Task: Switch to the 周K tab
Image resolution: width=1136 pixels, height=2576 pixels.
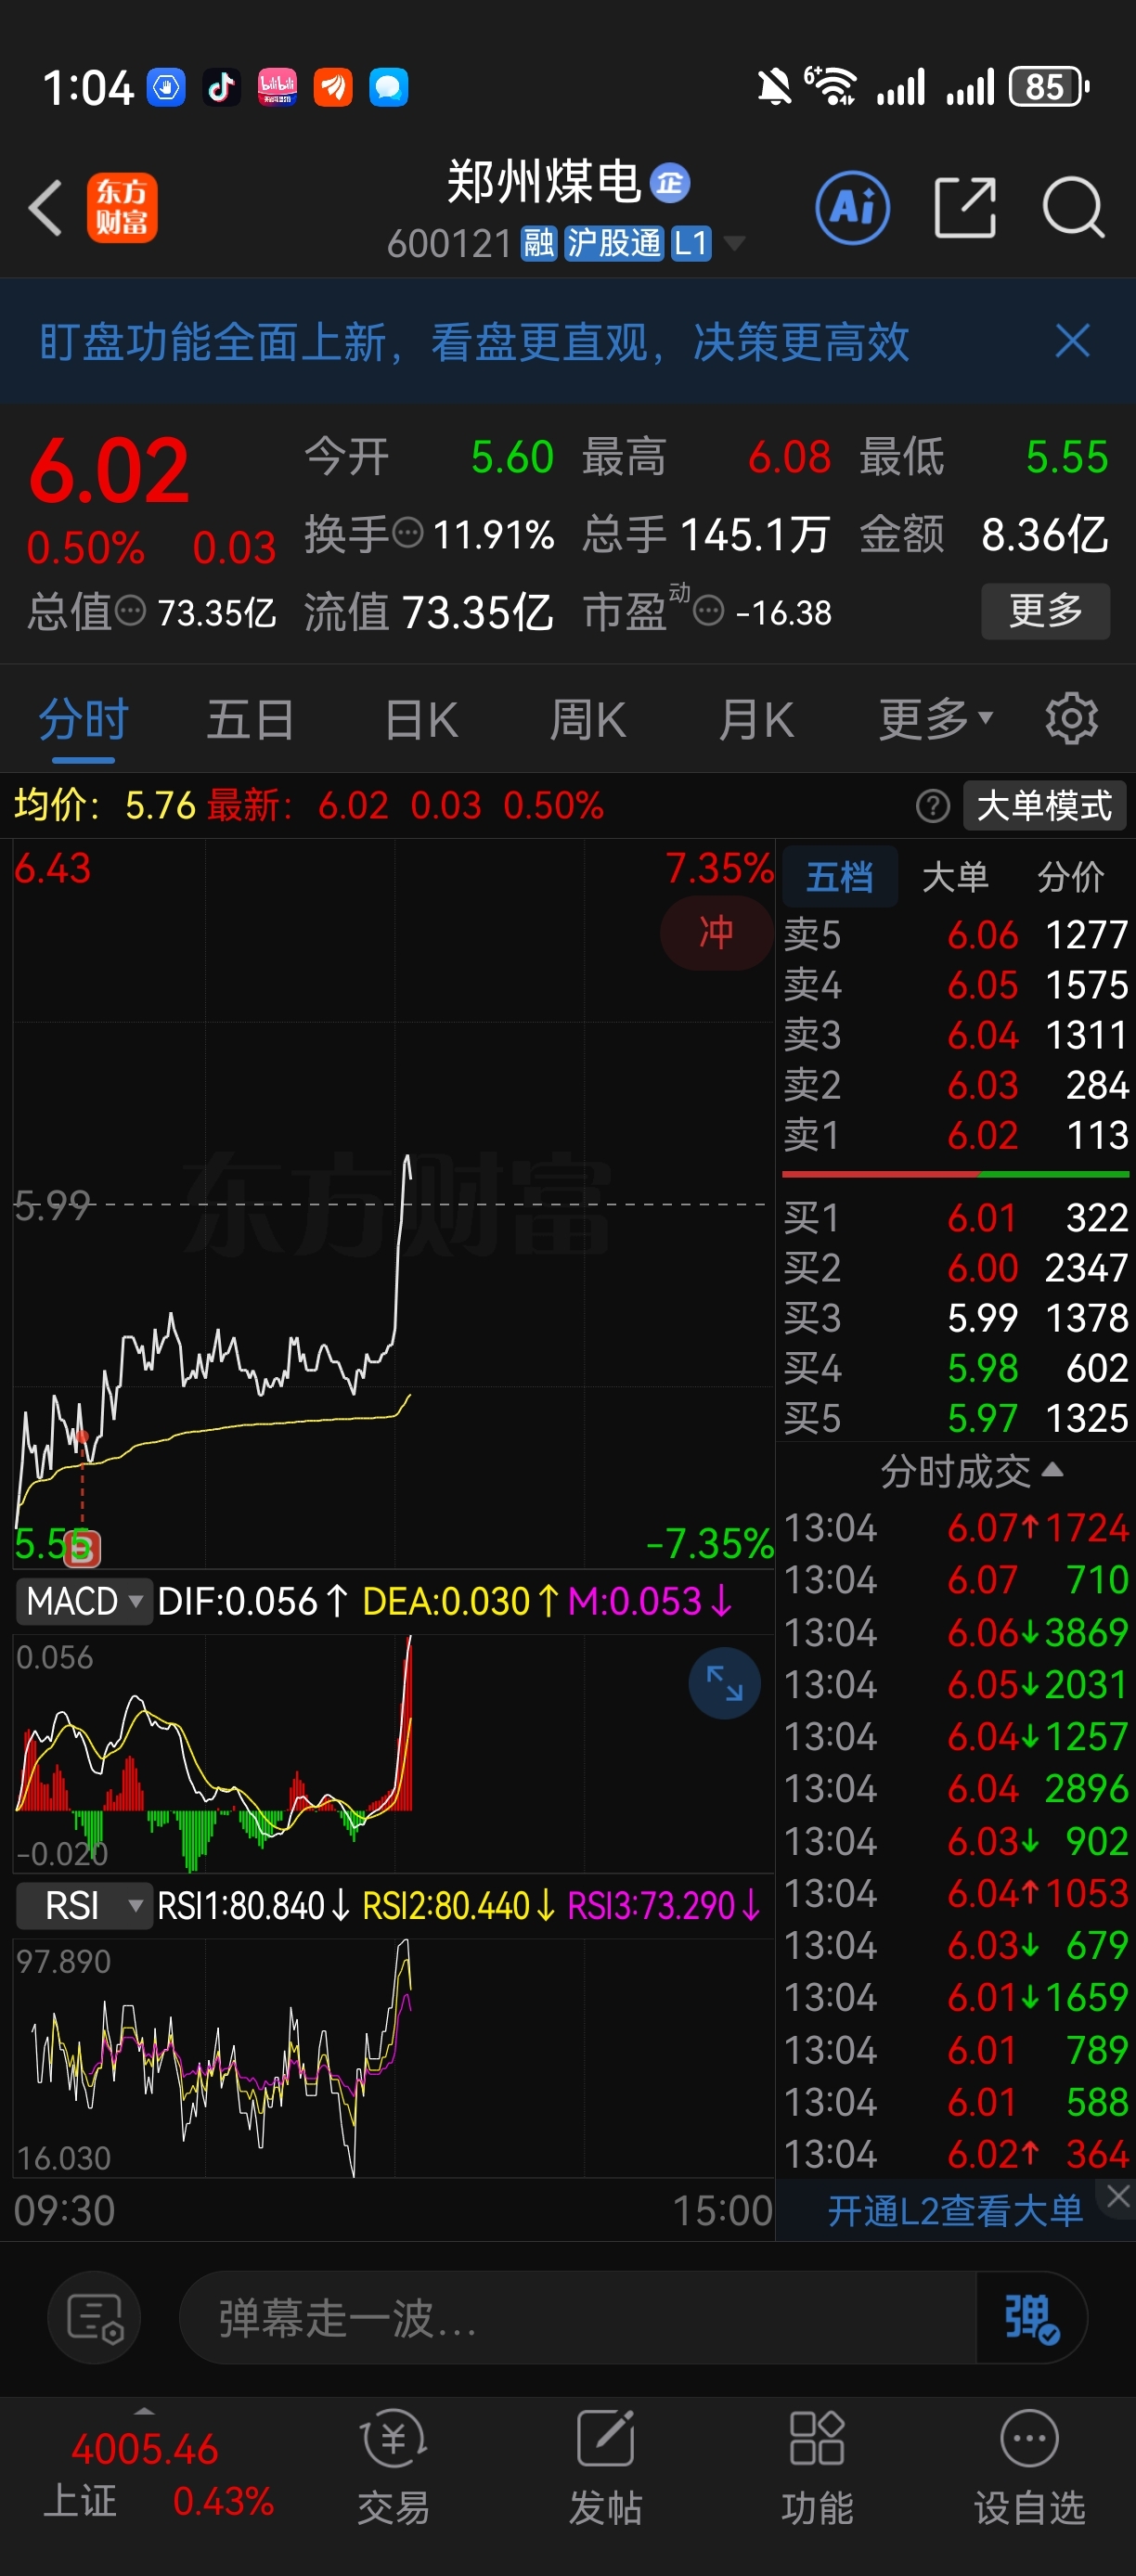Action: point(587,719)
